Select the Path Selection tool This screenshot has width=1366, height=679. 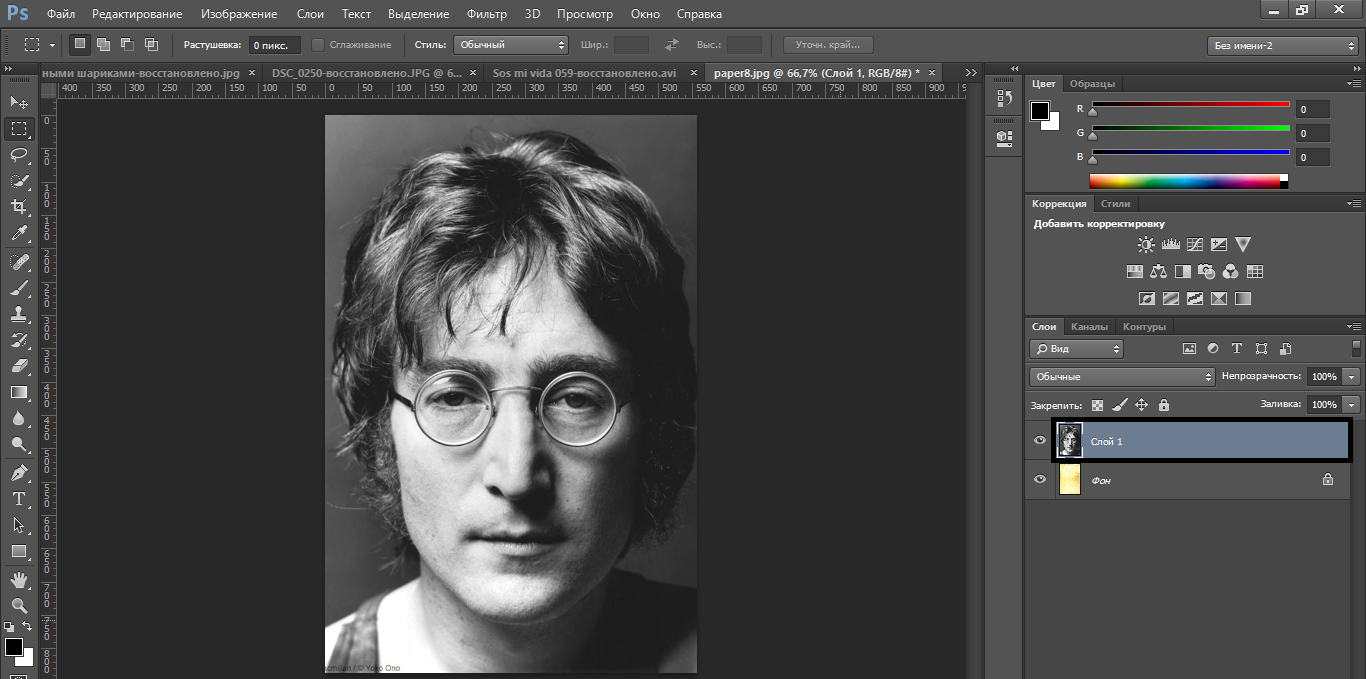[19, 525]
